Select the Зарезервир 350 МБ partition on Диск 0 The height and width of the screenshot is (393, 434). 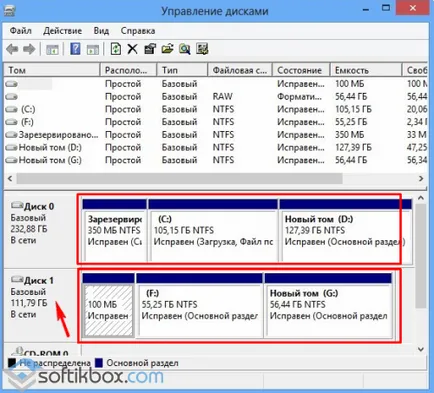coord(114,230)
